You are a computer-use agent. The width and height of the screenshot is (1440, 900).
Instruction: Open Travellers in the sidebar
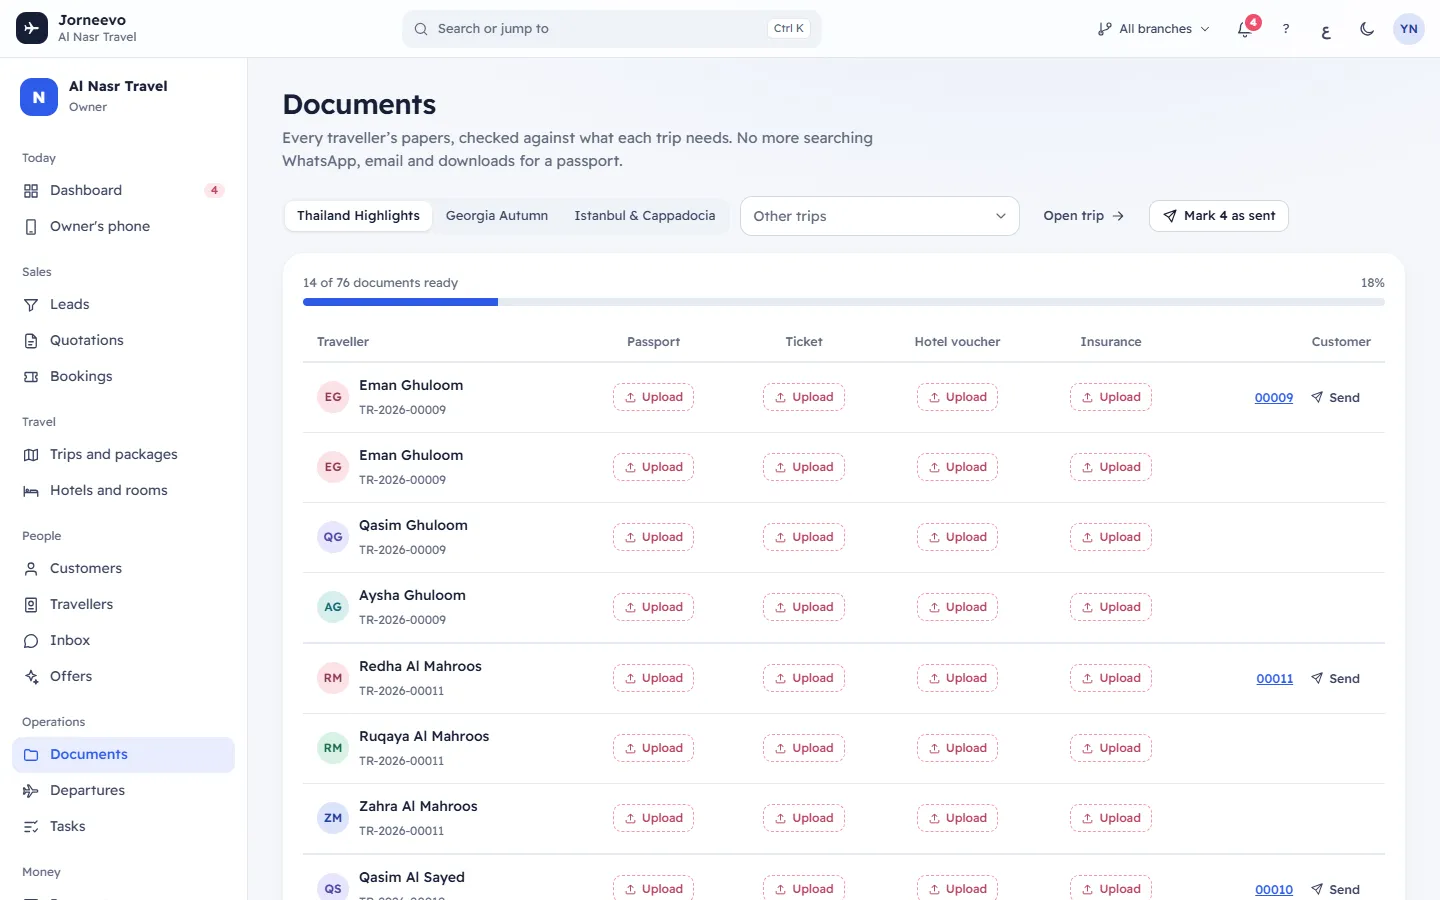[x=123, y=604]
